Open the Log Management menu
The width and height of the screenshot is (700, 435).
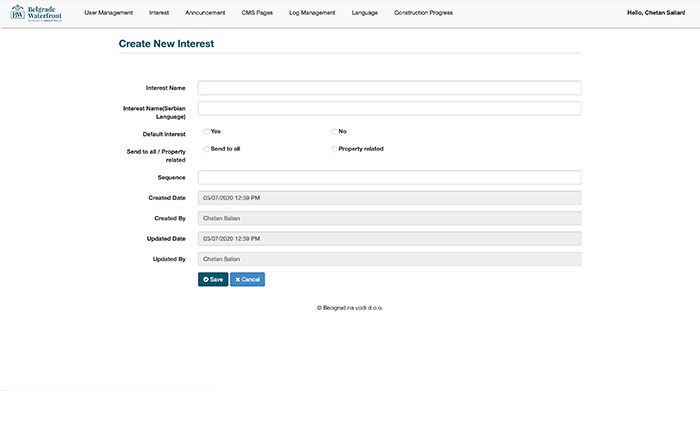(312, 13)
